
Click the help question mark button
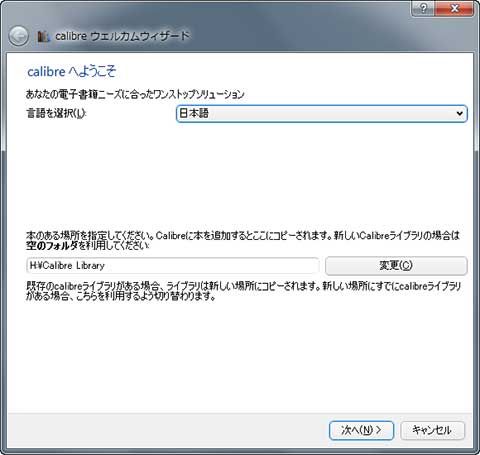pyautogui.click(x=423, y=8)
